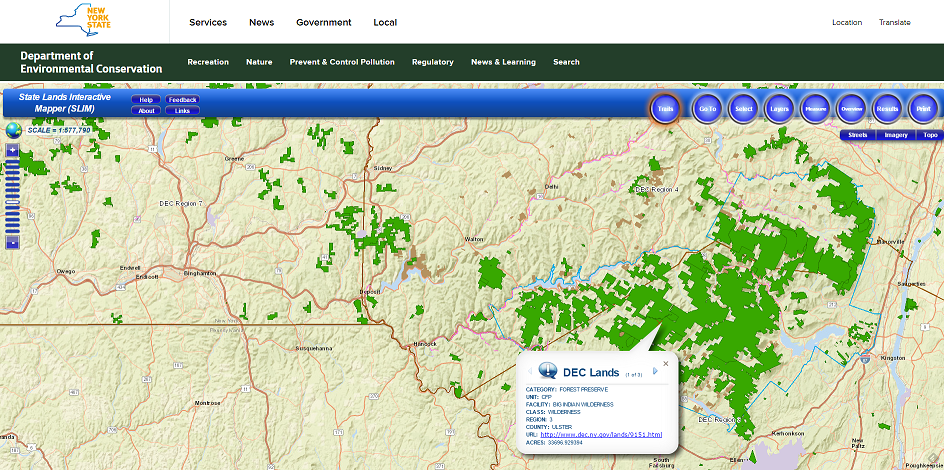Click FACILITY: BIG INDIAN WILDERNESS text
The height and width of the screenshot is (470, 944).
pos(570,404)
